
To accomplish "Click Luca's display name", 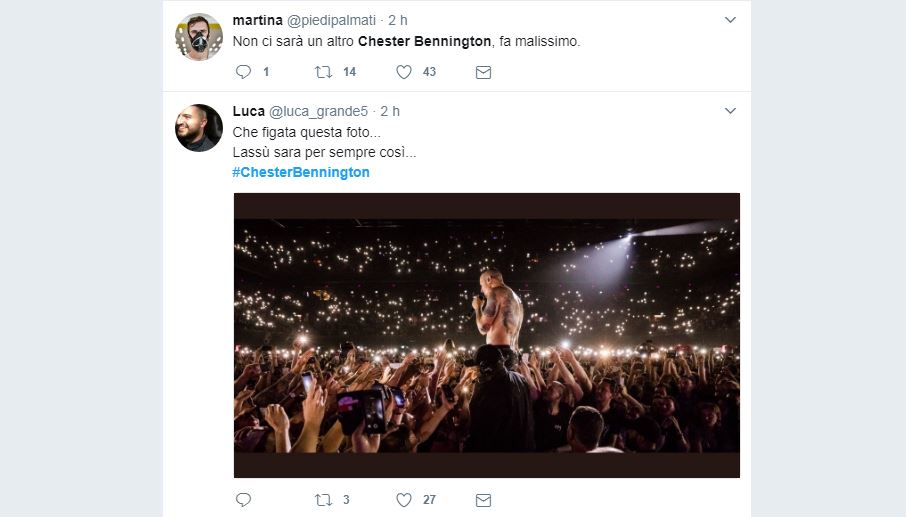I will click(249, 111).
